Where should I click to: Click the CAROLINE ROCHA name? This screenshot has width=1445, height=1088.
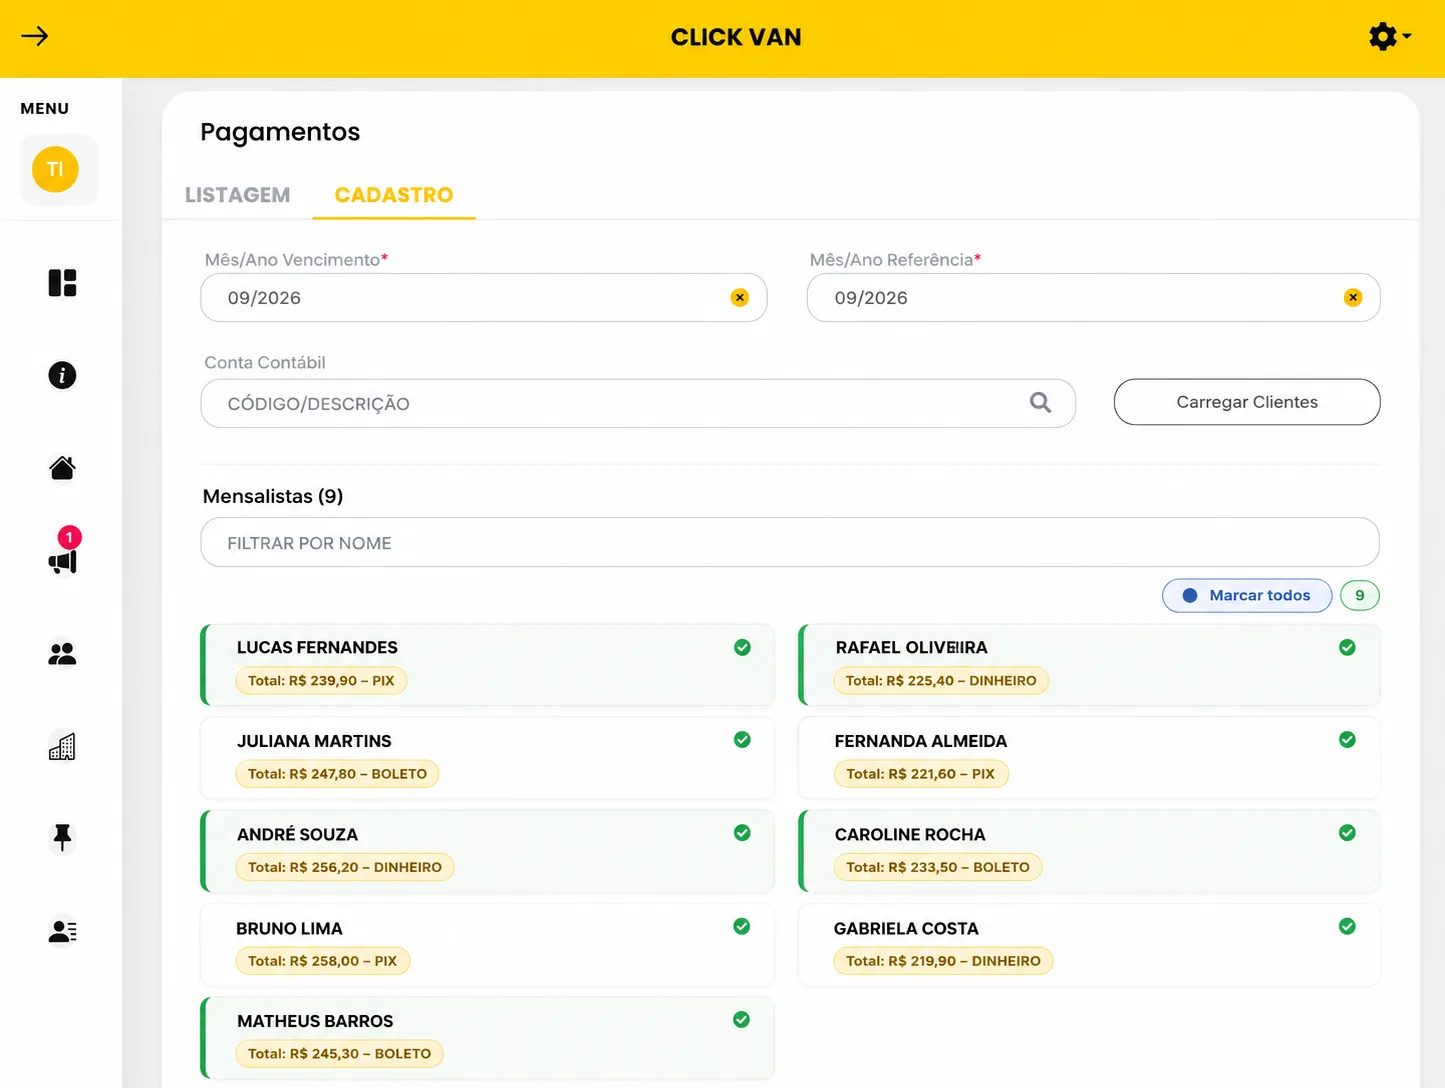(x=910, y=834)
